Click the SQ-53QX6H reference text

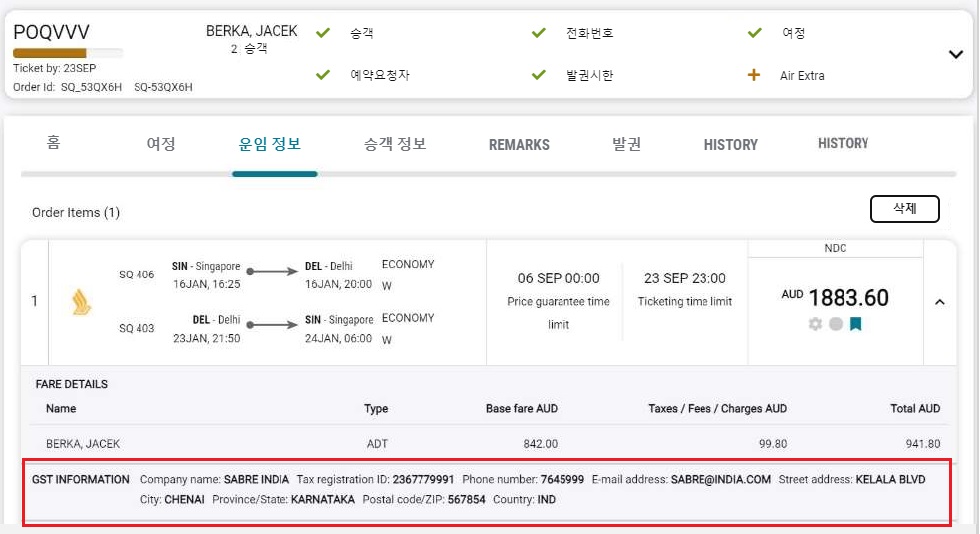(x=163, y=87)
